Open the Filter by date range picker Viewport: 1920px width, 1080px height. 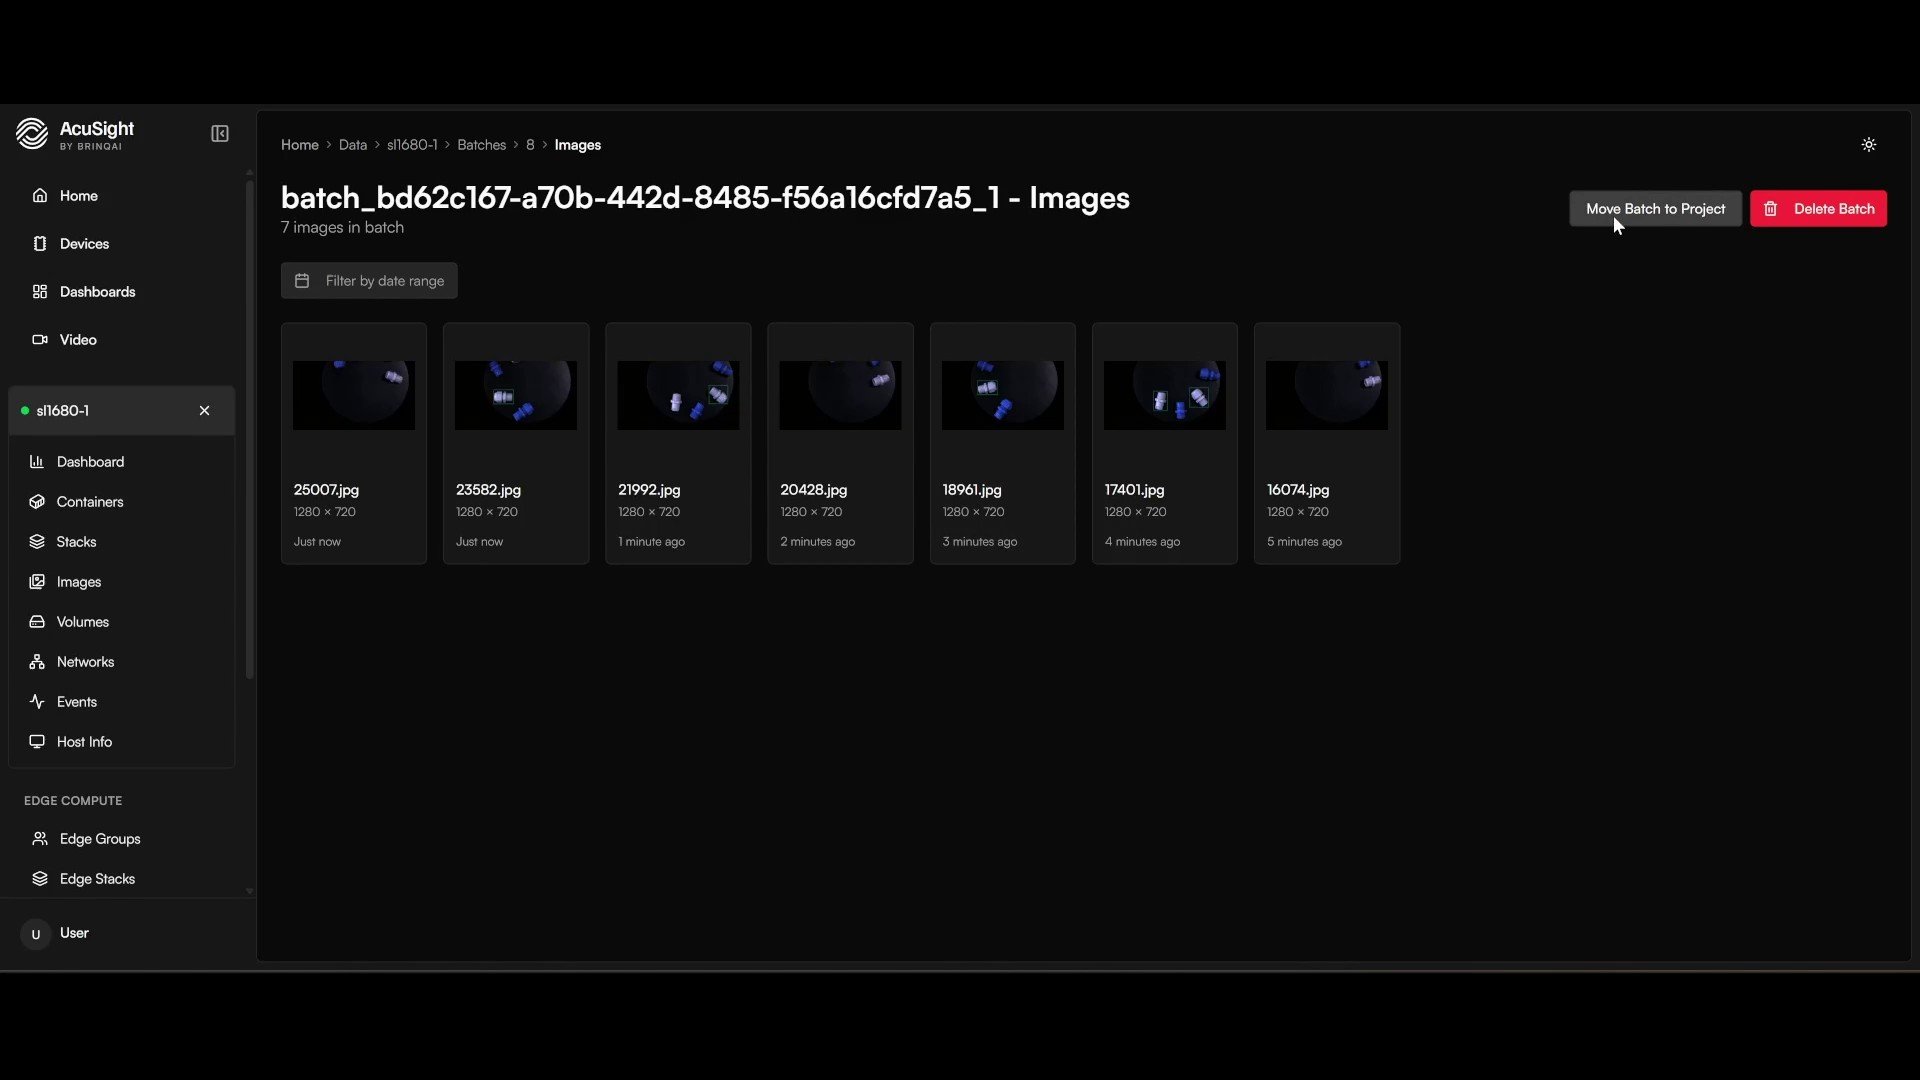pos(369,281)
